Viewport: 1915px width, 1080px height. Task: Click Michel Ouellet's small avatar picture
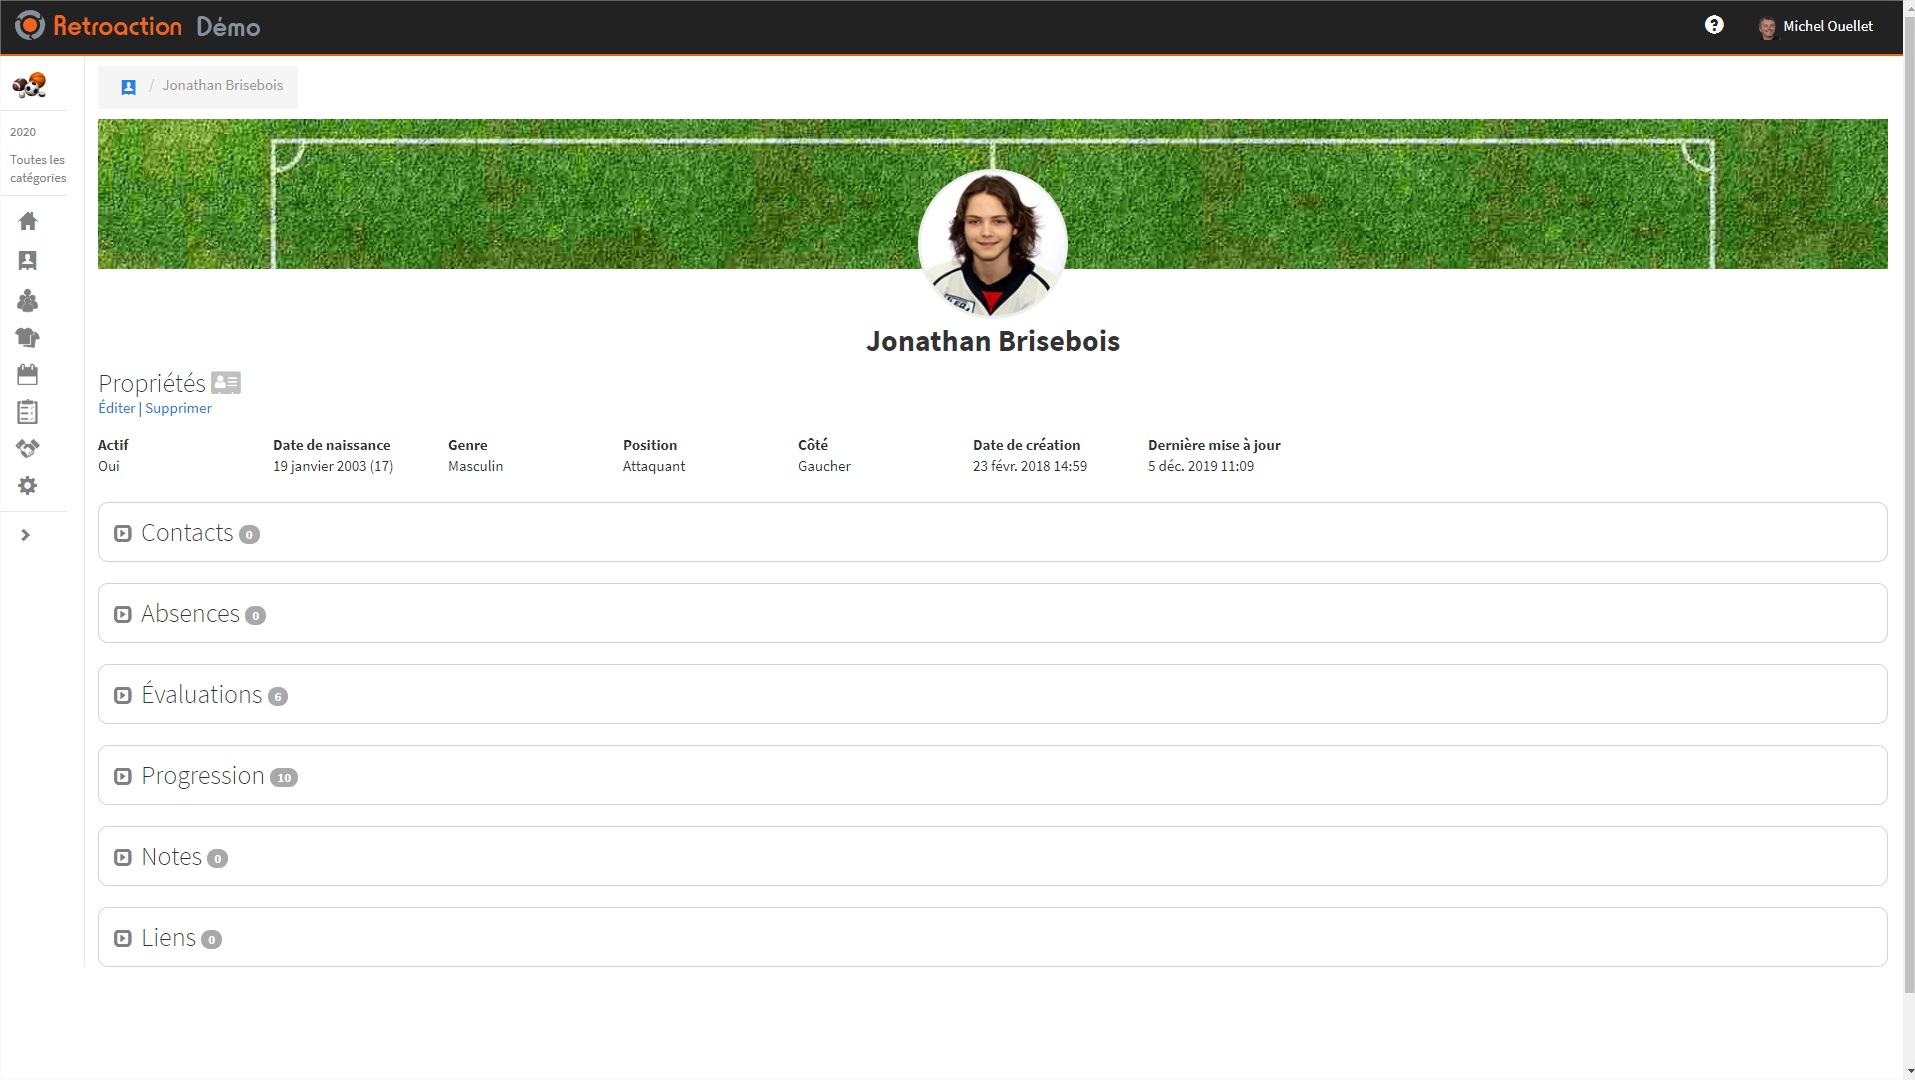pos(1767,27)
